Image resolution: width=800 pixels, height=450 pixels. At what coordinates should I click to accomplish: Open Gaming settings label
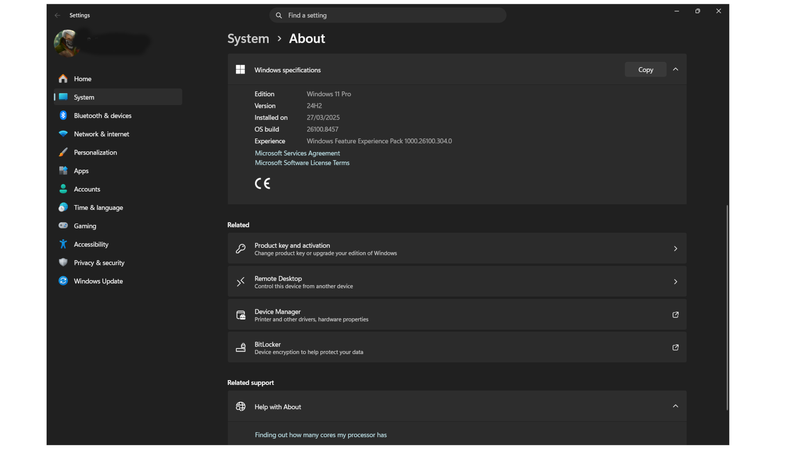tap(85, 226)
